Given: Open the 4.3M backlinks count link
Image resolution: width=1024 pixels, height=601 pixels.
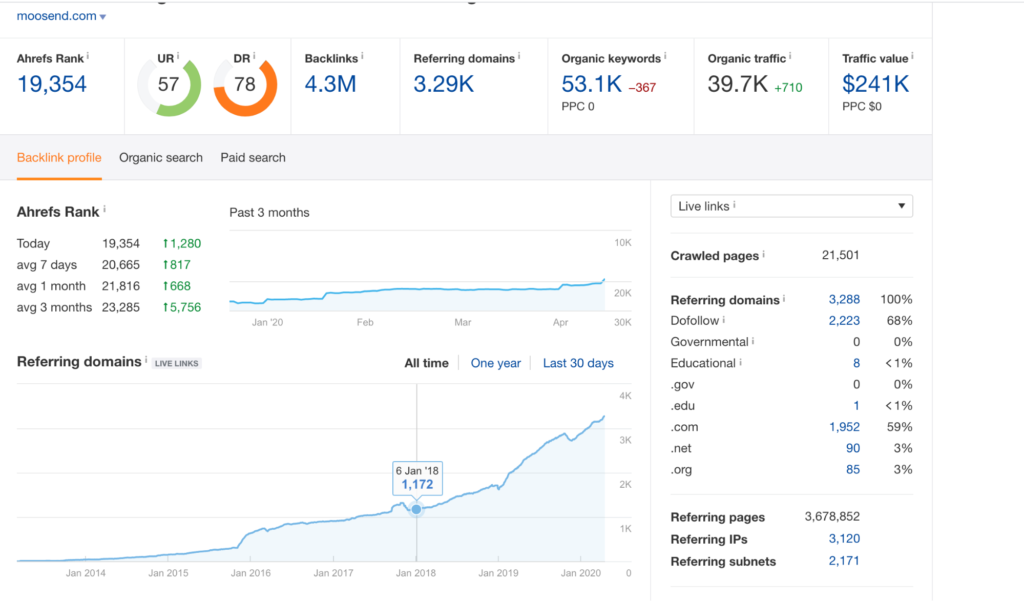Looking at the screenshot, I should pyautogui.click(x=330, y=84).
